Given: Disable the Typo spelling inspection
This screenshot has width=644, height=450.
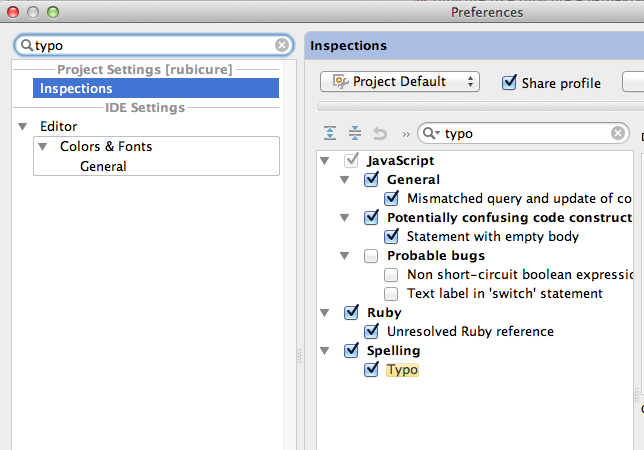Looking at the screenshot, I should pyautogui.click(x=371, y=369).
